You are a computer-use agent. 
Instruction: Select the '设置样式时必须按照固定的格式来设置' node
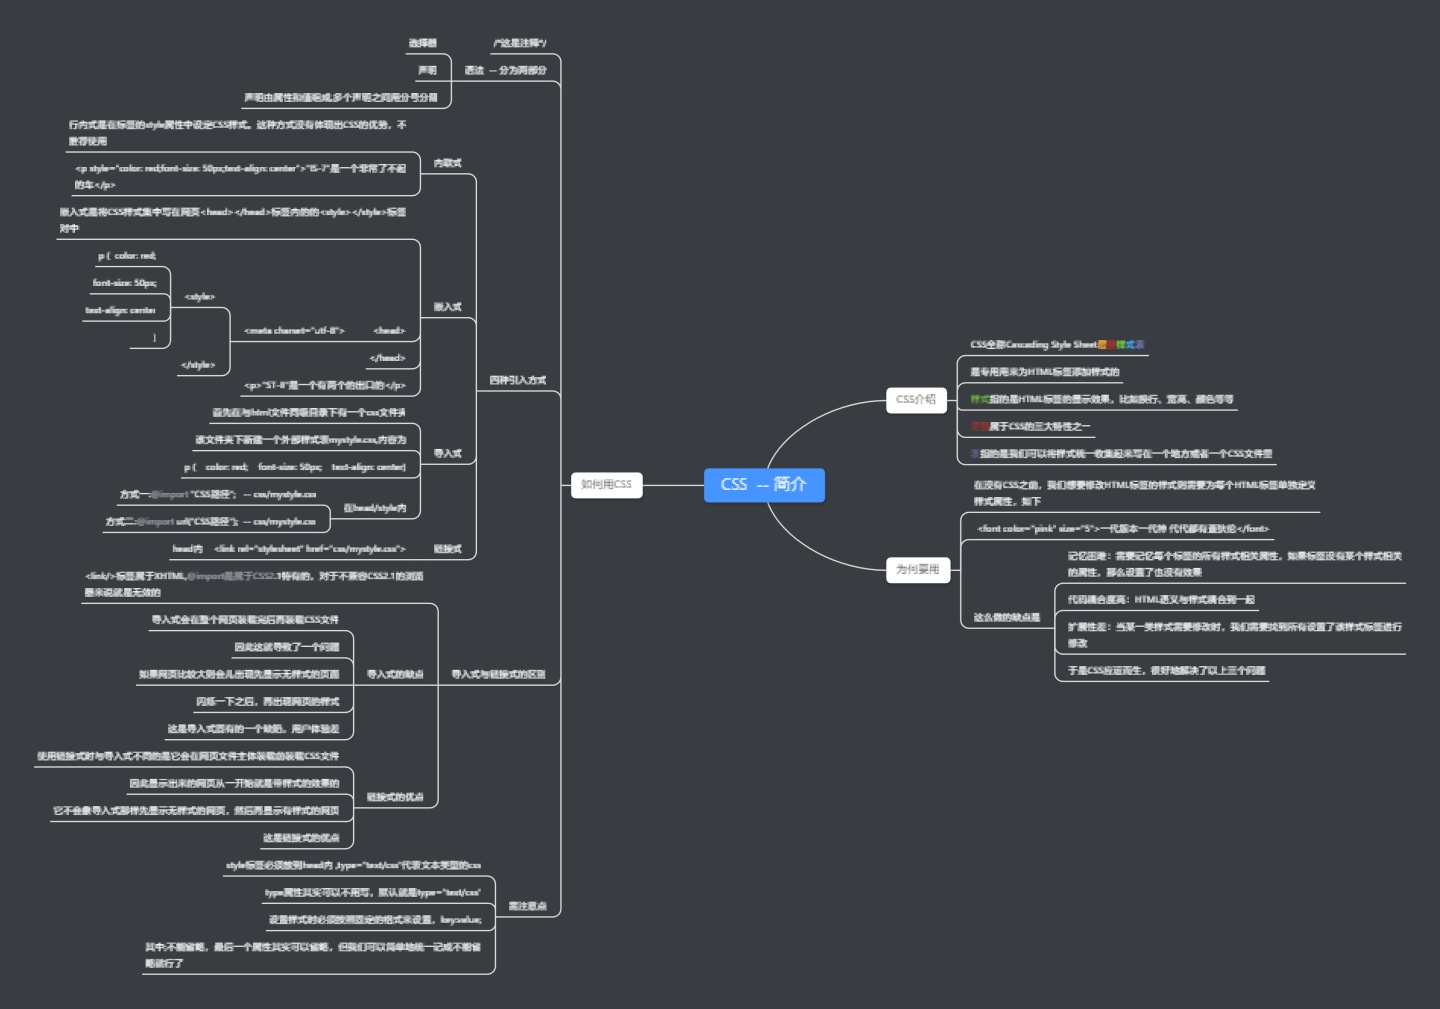pyautogui.click(x=375, y=919)
